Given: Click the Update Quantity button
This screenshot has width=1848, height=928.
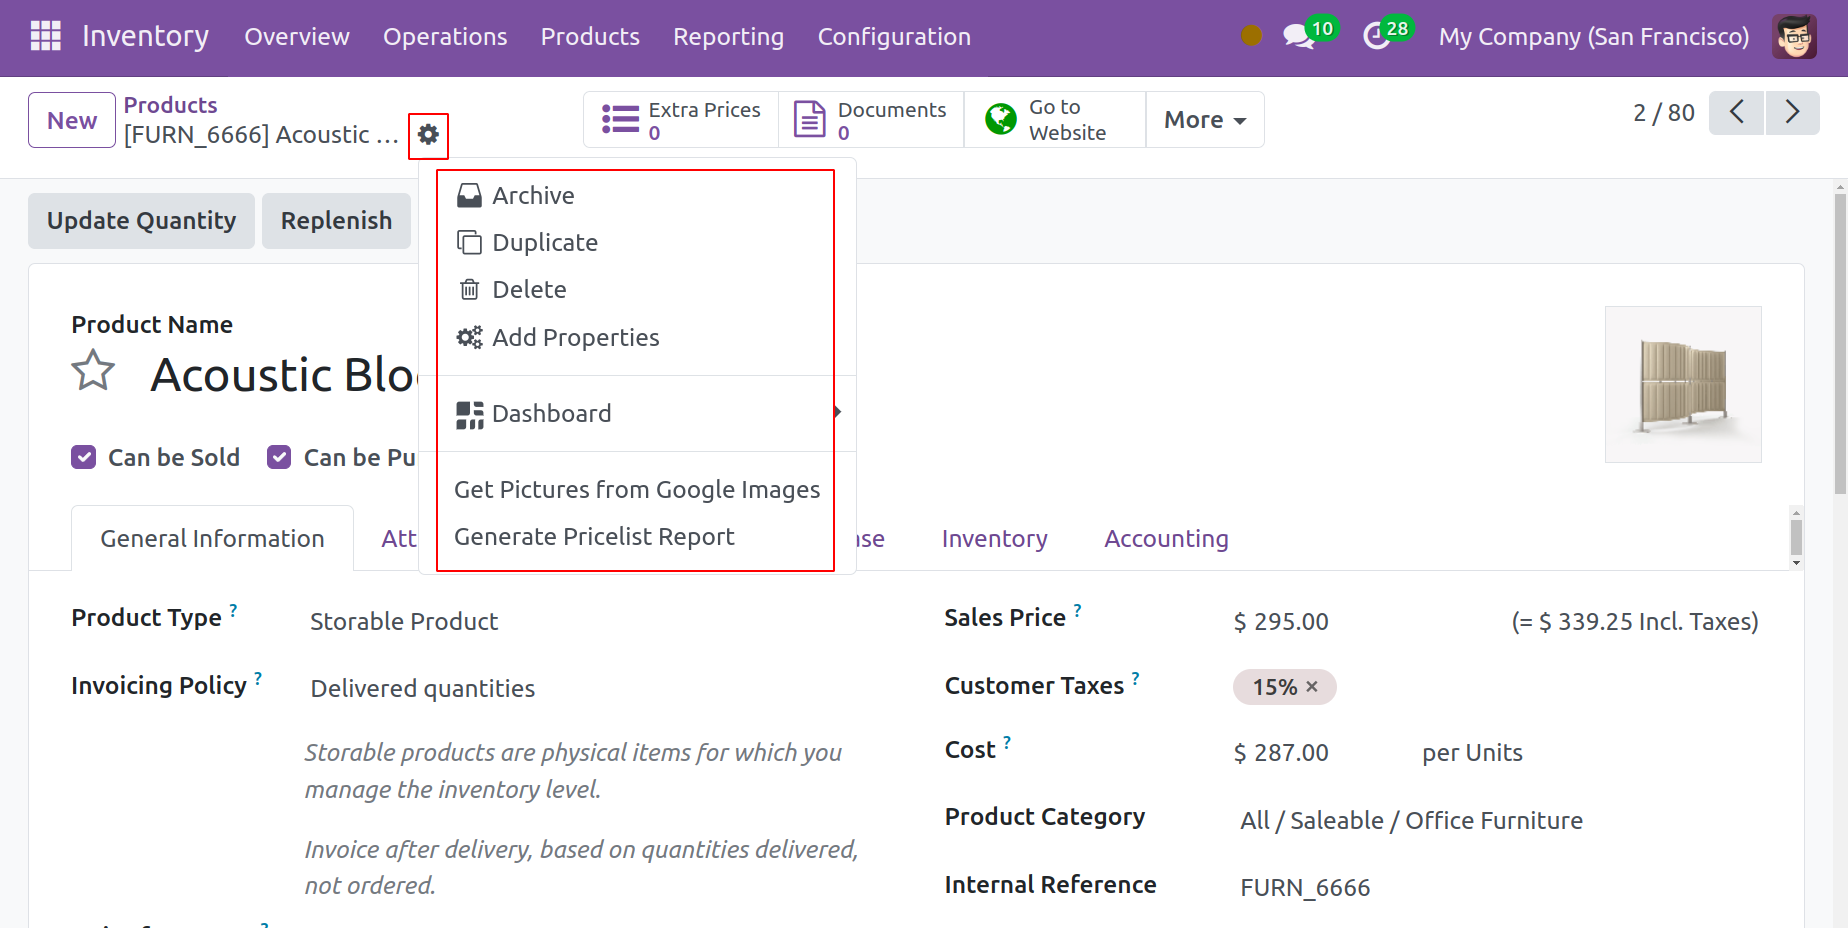Looking at the screenshot, I should (141, 221).
